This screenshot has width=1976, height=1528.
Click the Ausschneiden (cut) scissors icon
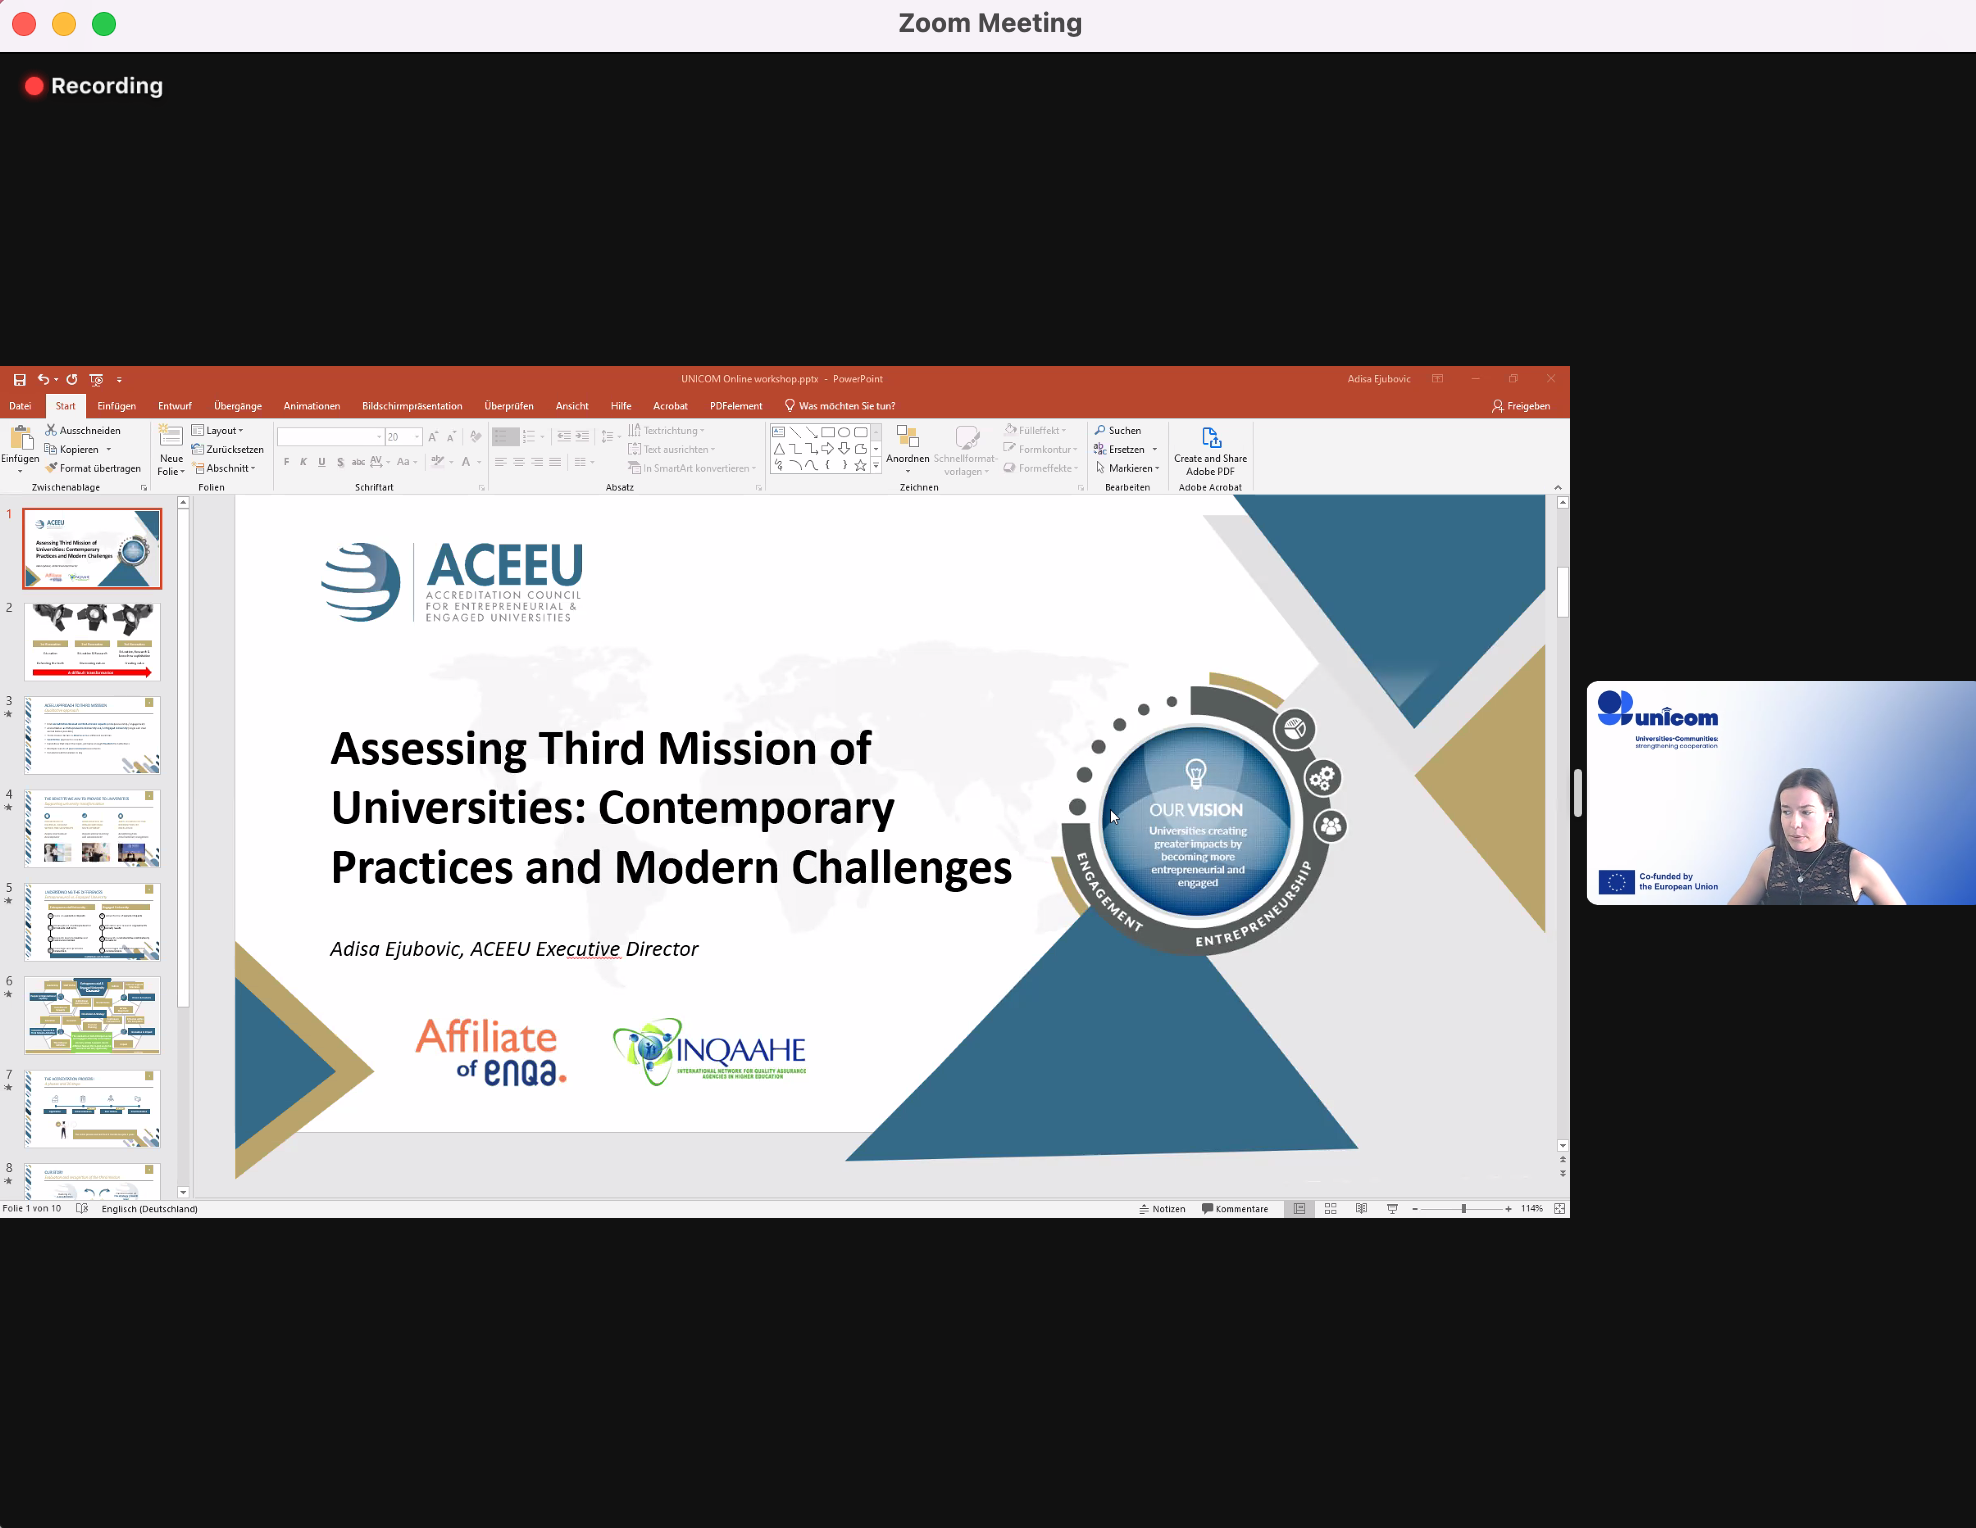coord(51,430)
